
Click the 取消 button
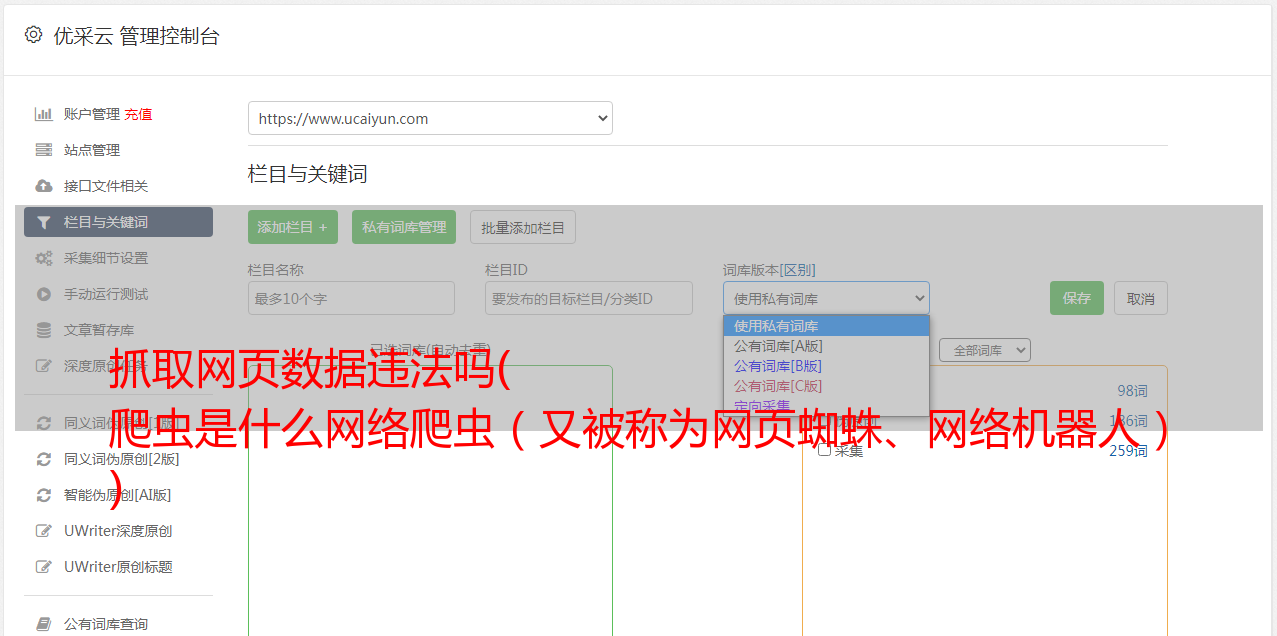[1141, 298]
